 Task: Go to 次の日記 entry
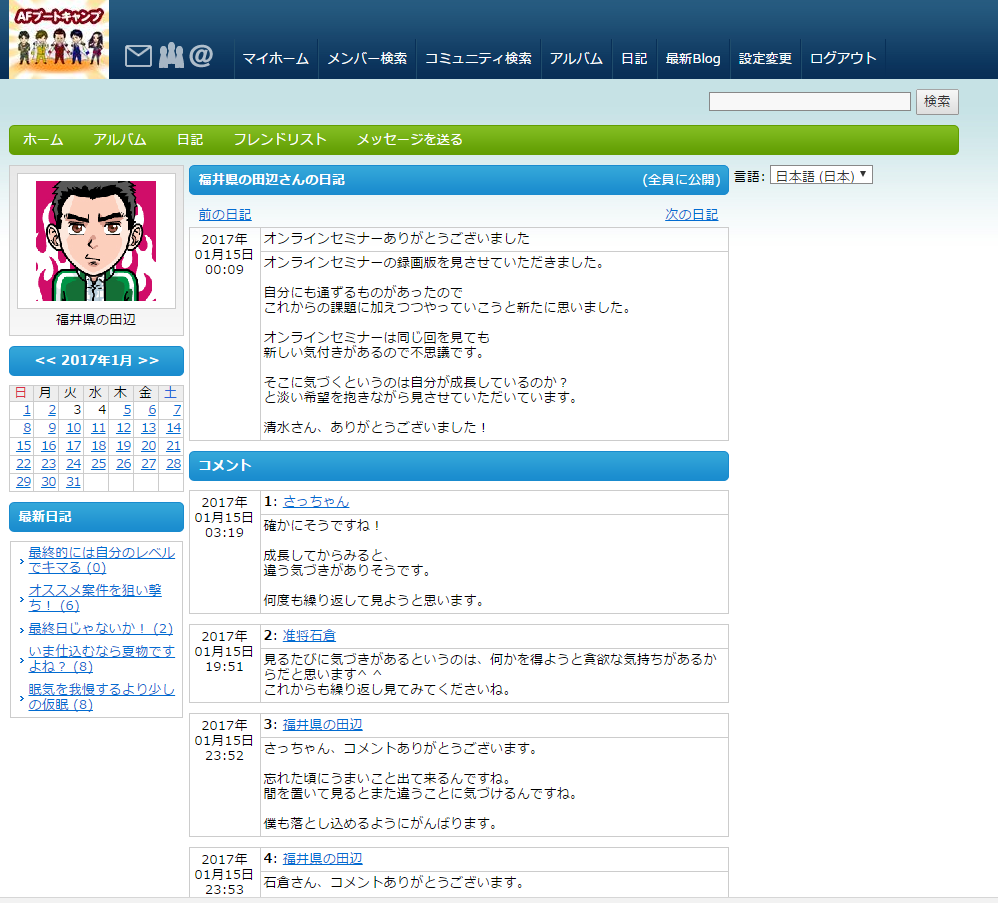pos(691,215)
